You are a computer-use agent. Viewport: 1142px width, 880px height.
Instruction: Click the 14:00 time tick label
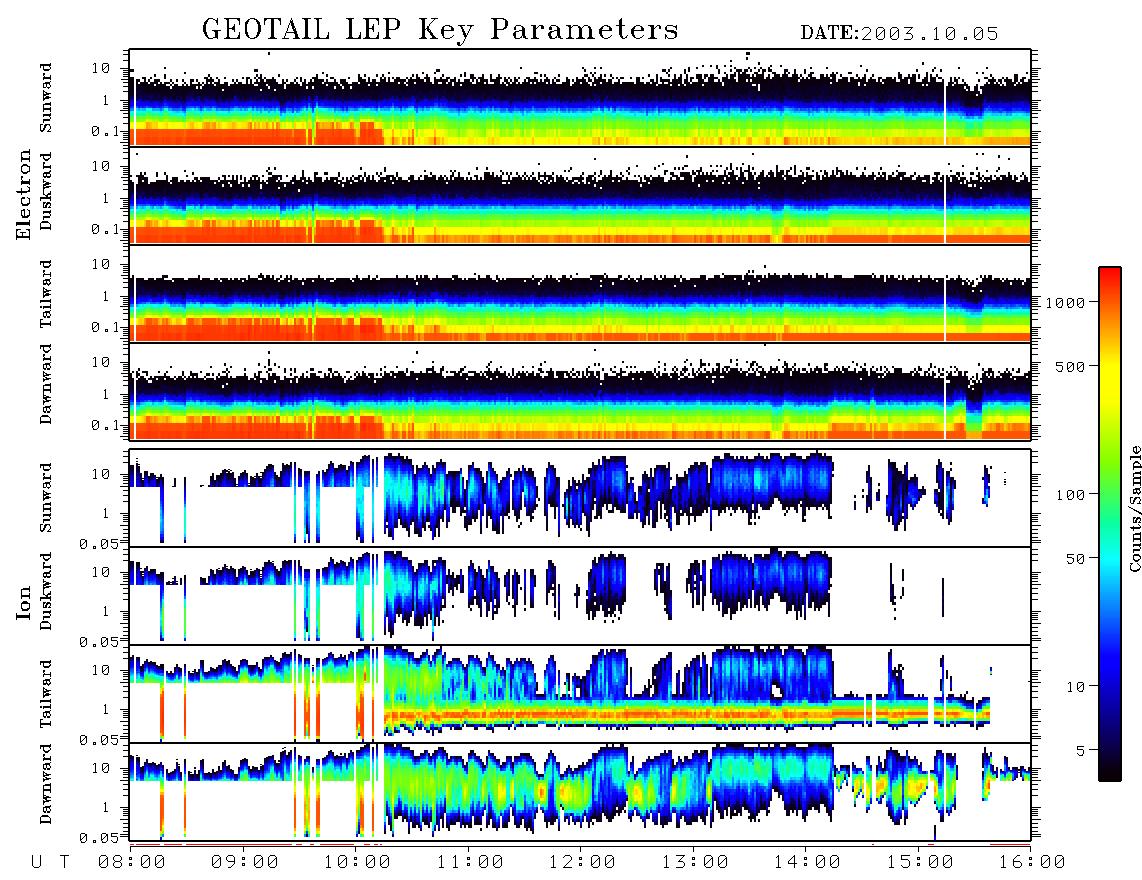(x=807, y=862)
